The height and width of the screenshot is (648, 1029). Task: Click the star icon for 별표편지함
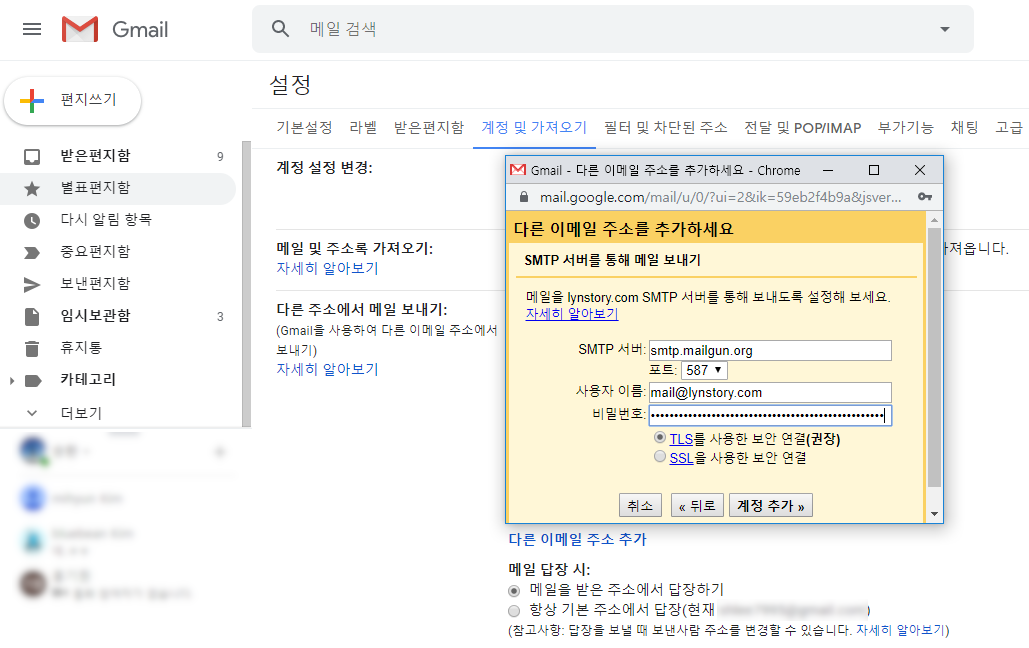(x=32, y=189)
